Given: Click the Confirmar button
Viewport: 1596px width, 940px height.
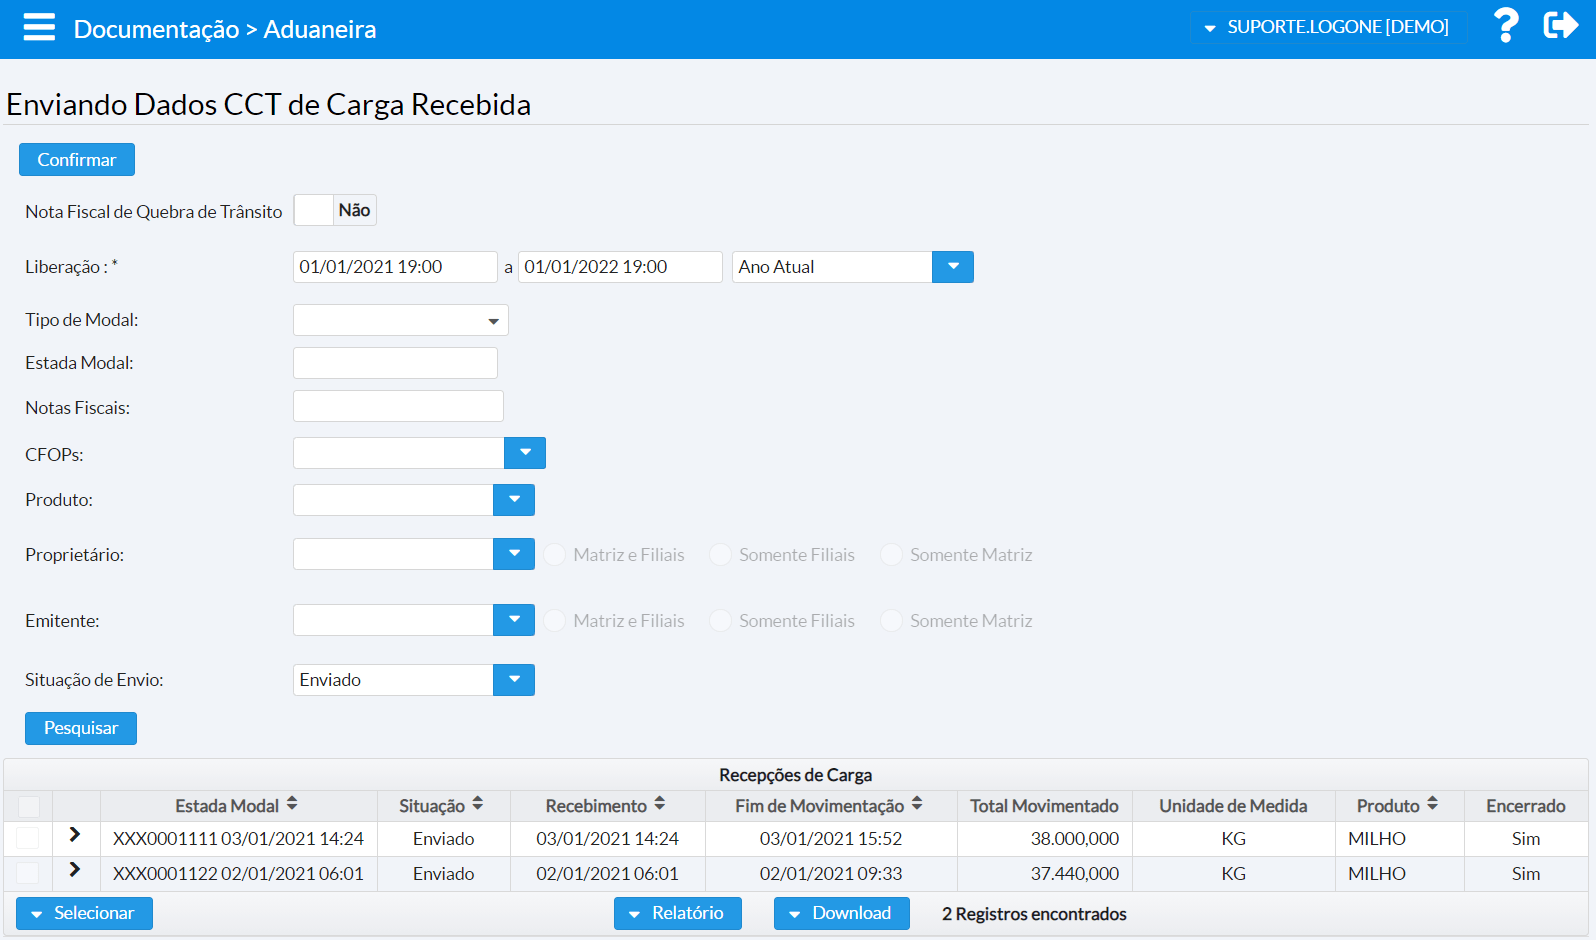Looking at the screenshot, I should point(77,160).
